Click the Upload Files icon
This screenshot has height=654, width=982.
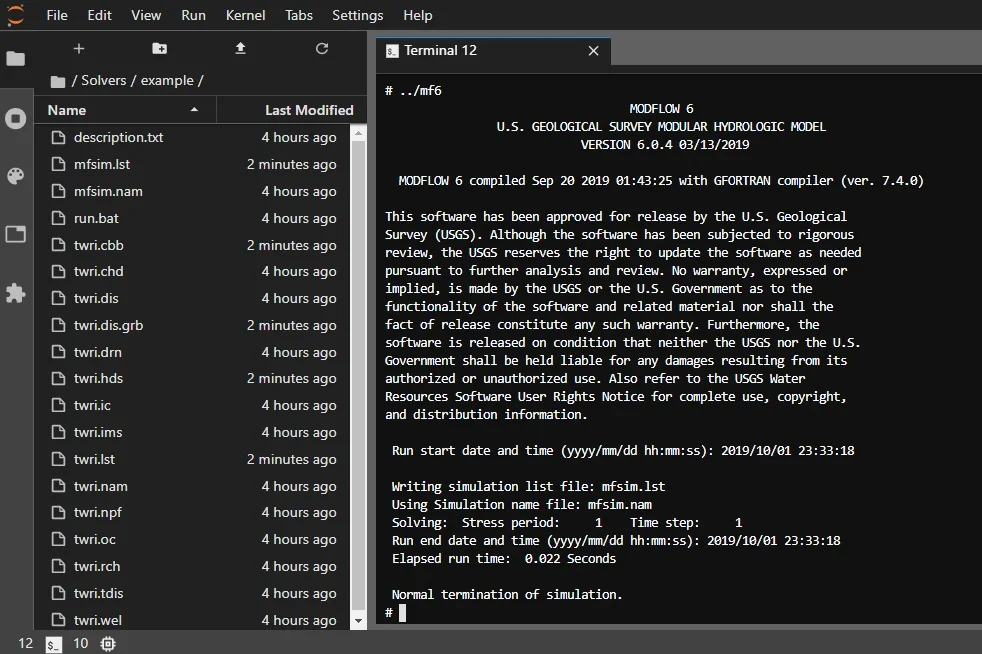point(240,49)
